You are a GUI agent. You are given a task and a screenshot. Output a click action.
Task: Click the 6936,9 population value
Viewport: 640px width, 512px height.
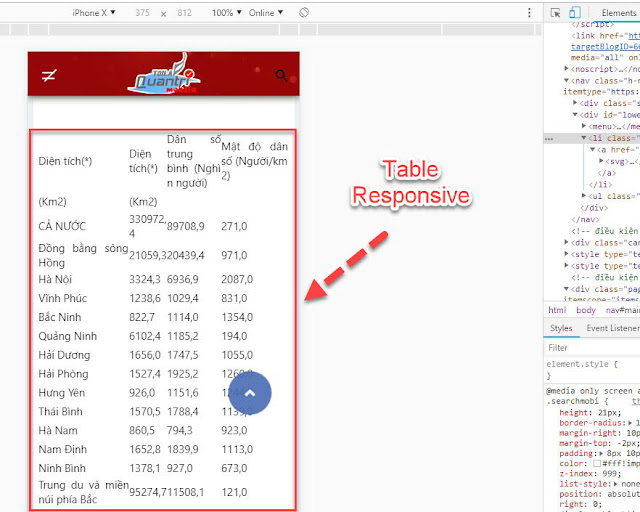182,280
